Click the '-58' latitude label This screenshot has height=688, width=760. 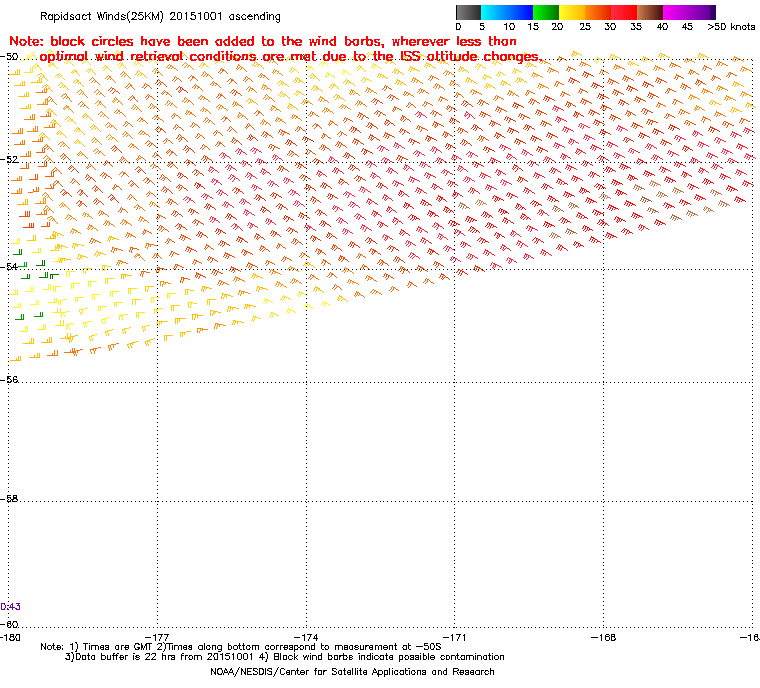(x=9, y=498)
